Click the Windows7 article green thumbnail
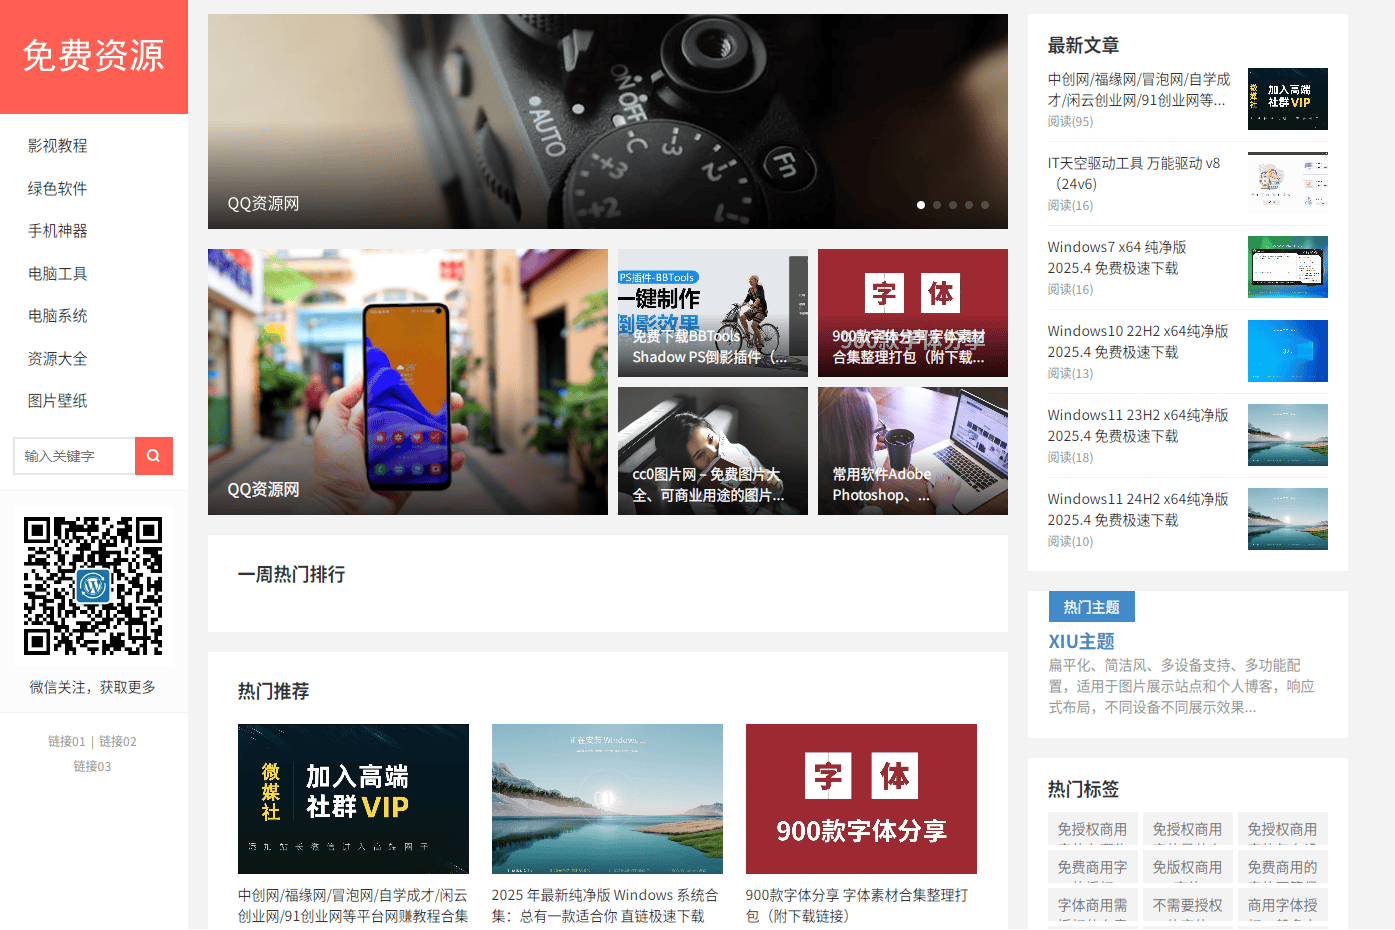The width and height of the screenshot is (1395, 930). pyautogui.click(x=1288, y=267)
